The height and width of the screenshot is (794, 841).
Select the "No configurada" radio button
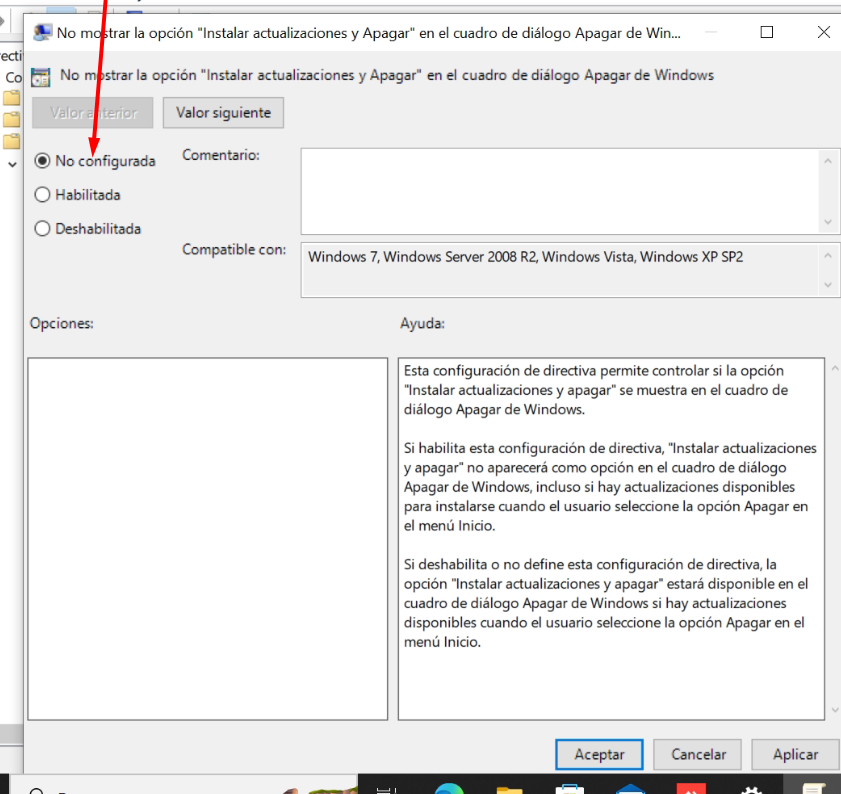pyautogui.click(x=42, y=161)
